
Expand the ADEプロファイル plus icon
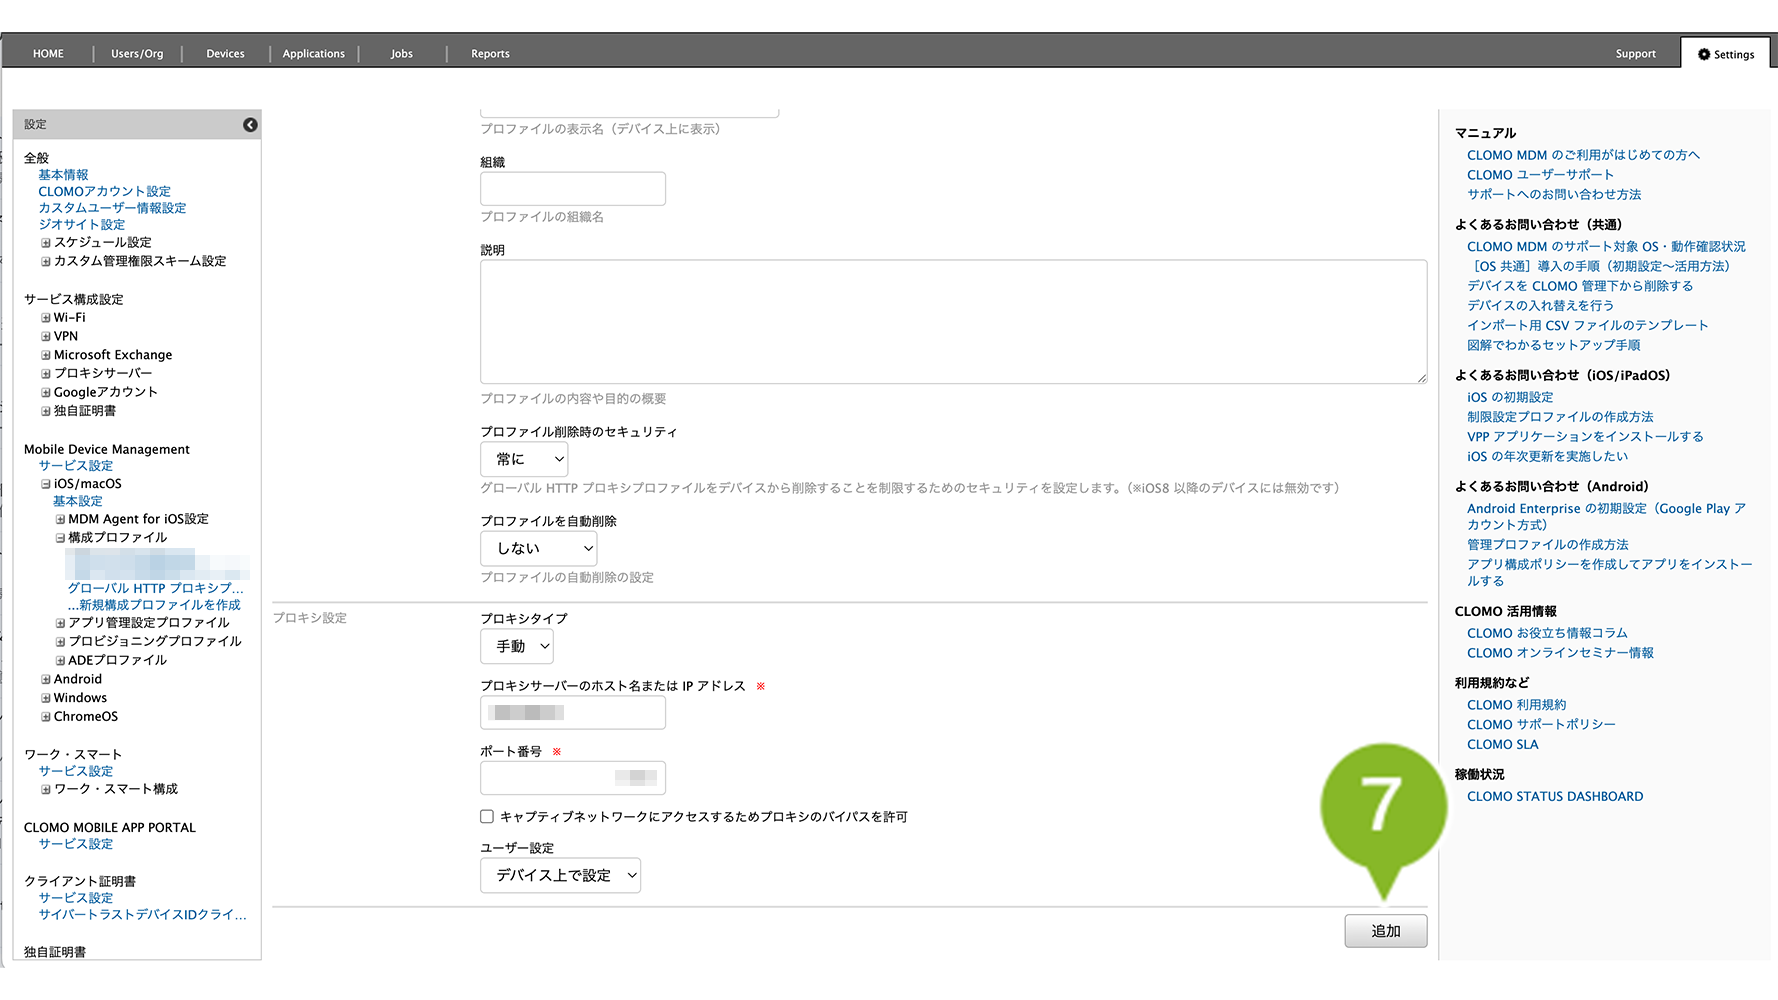click(x=60, y=661)
